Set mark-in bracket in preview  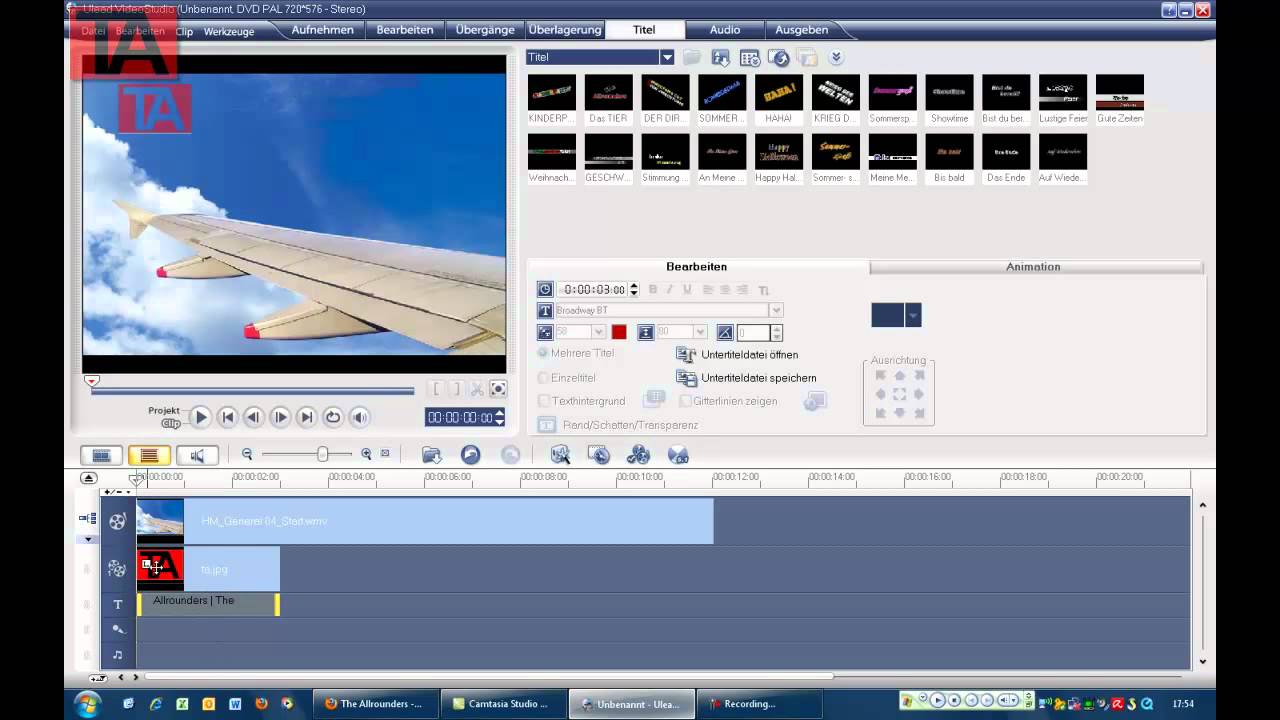[x=436, y=389]
